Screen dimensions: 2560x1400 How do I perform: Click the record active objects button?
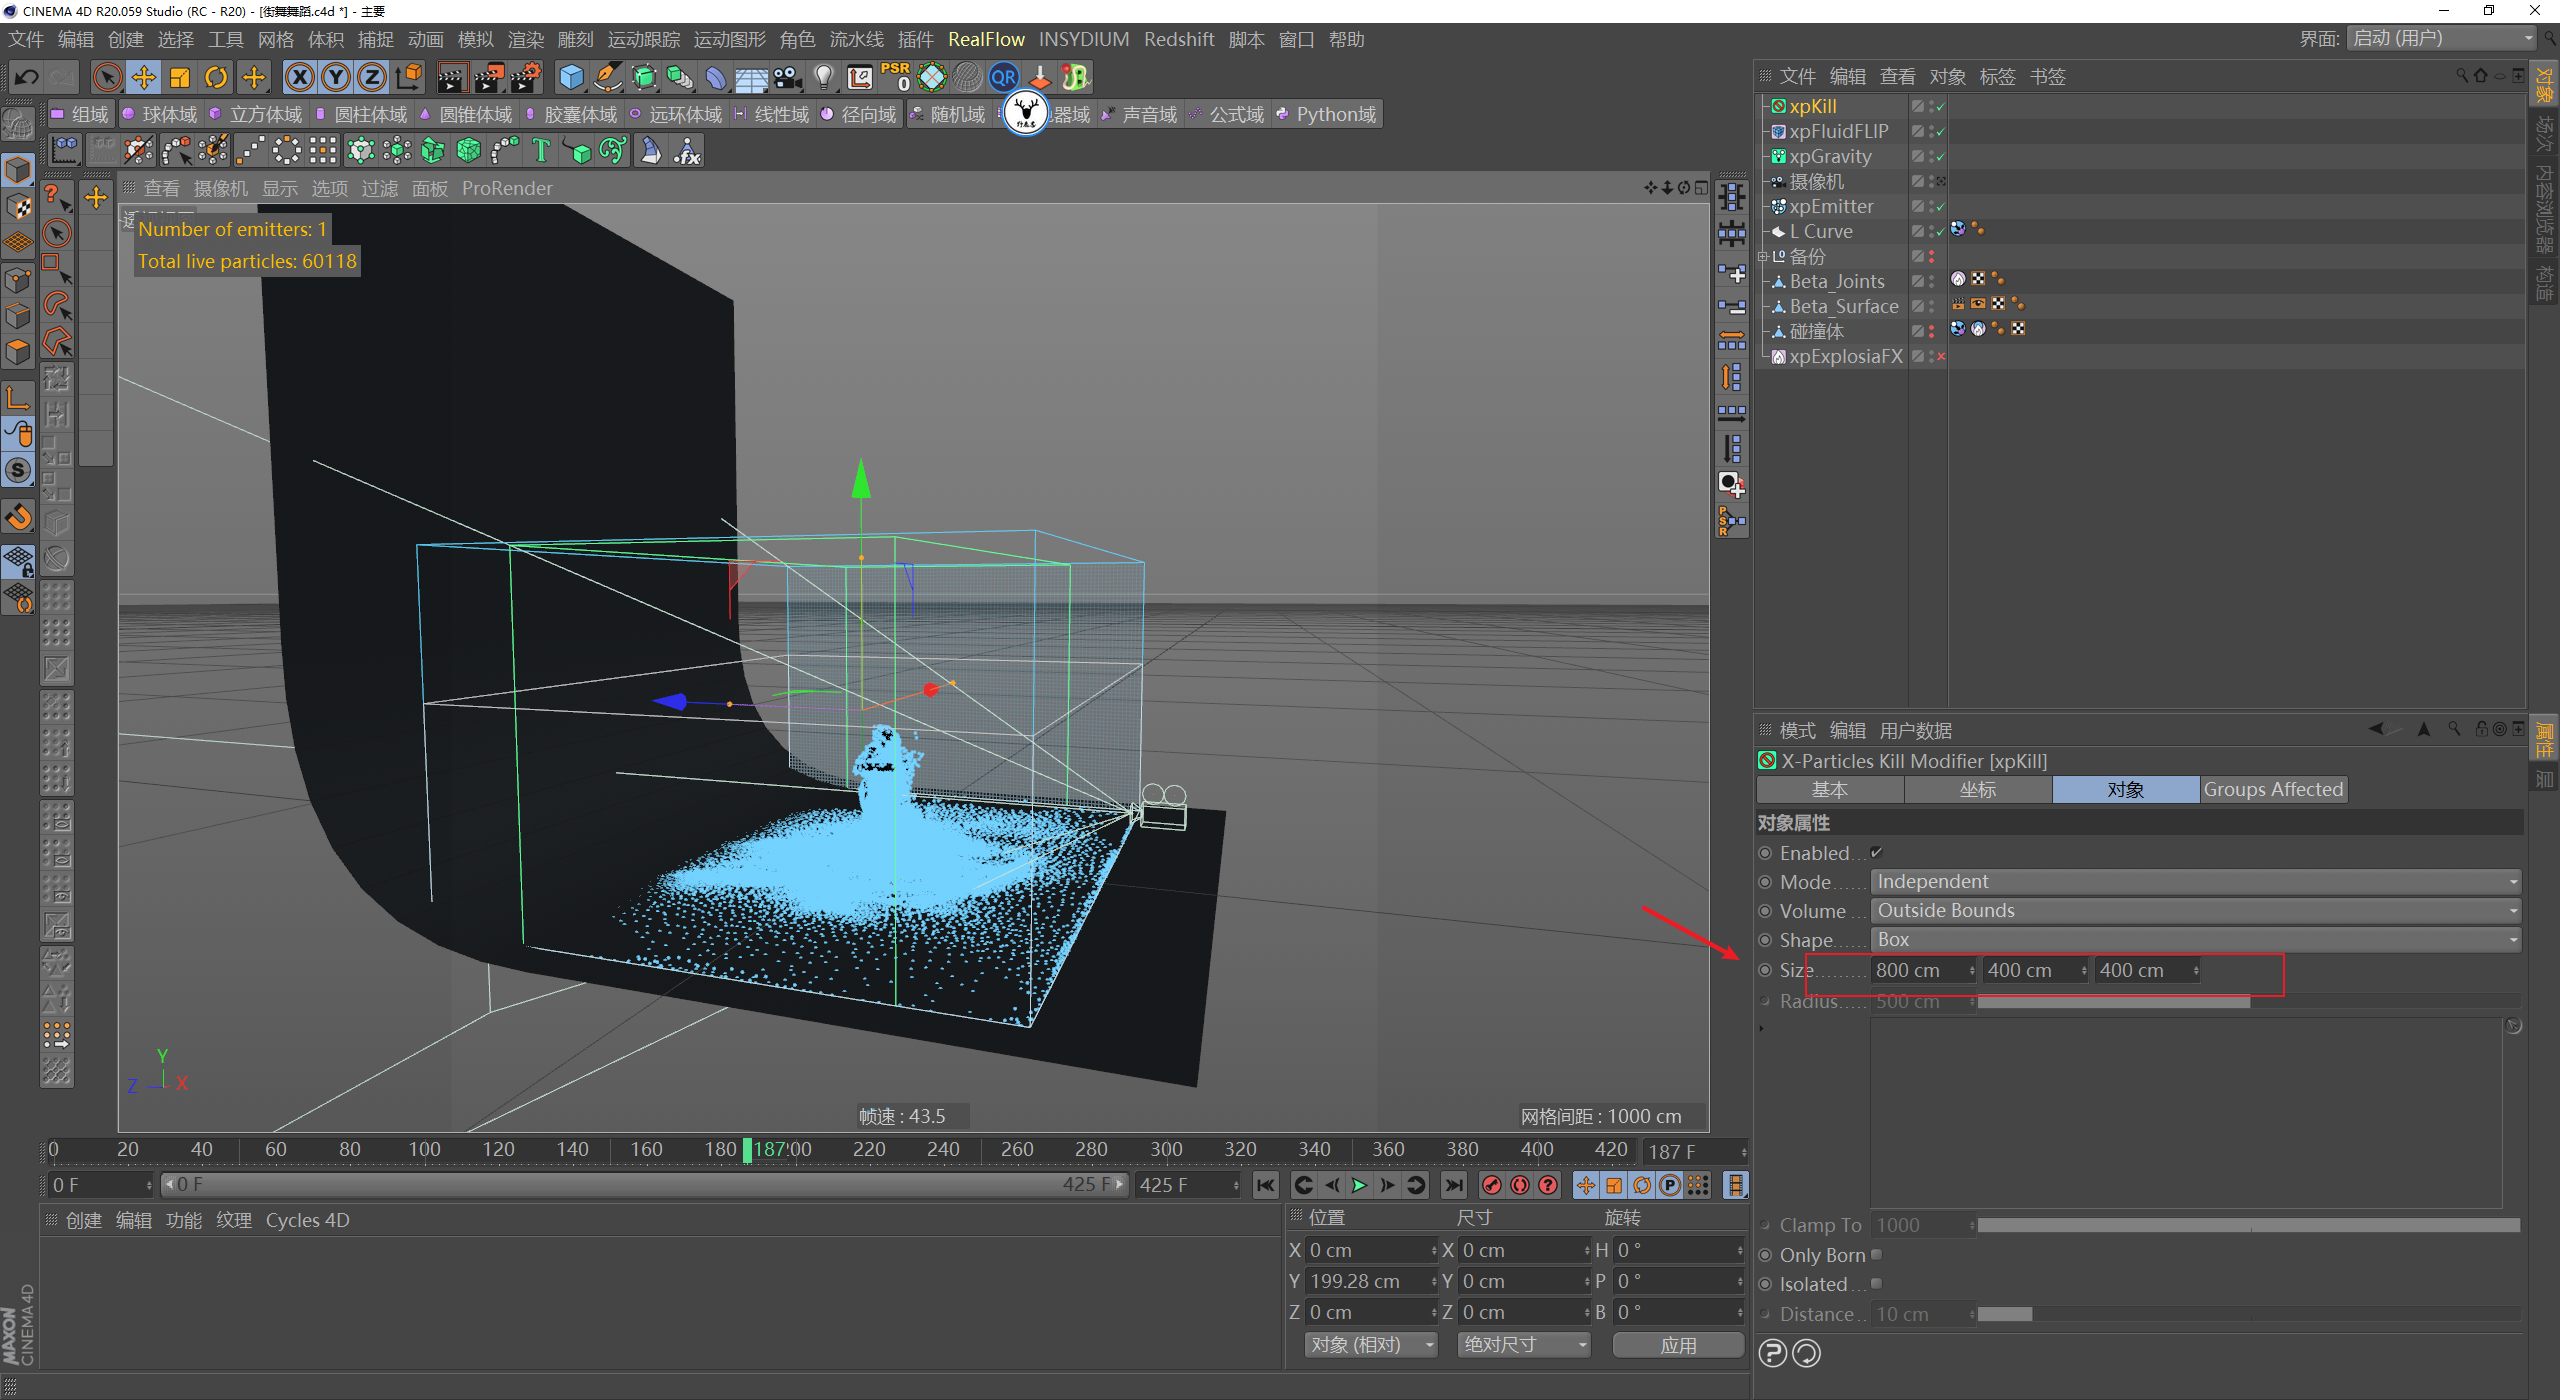[x=1491, y=1185]
